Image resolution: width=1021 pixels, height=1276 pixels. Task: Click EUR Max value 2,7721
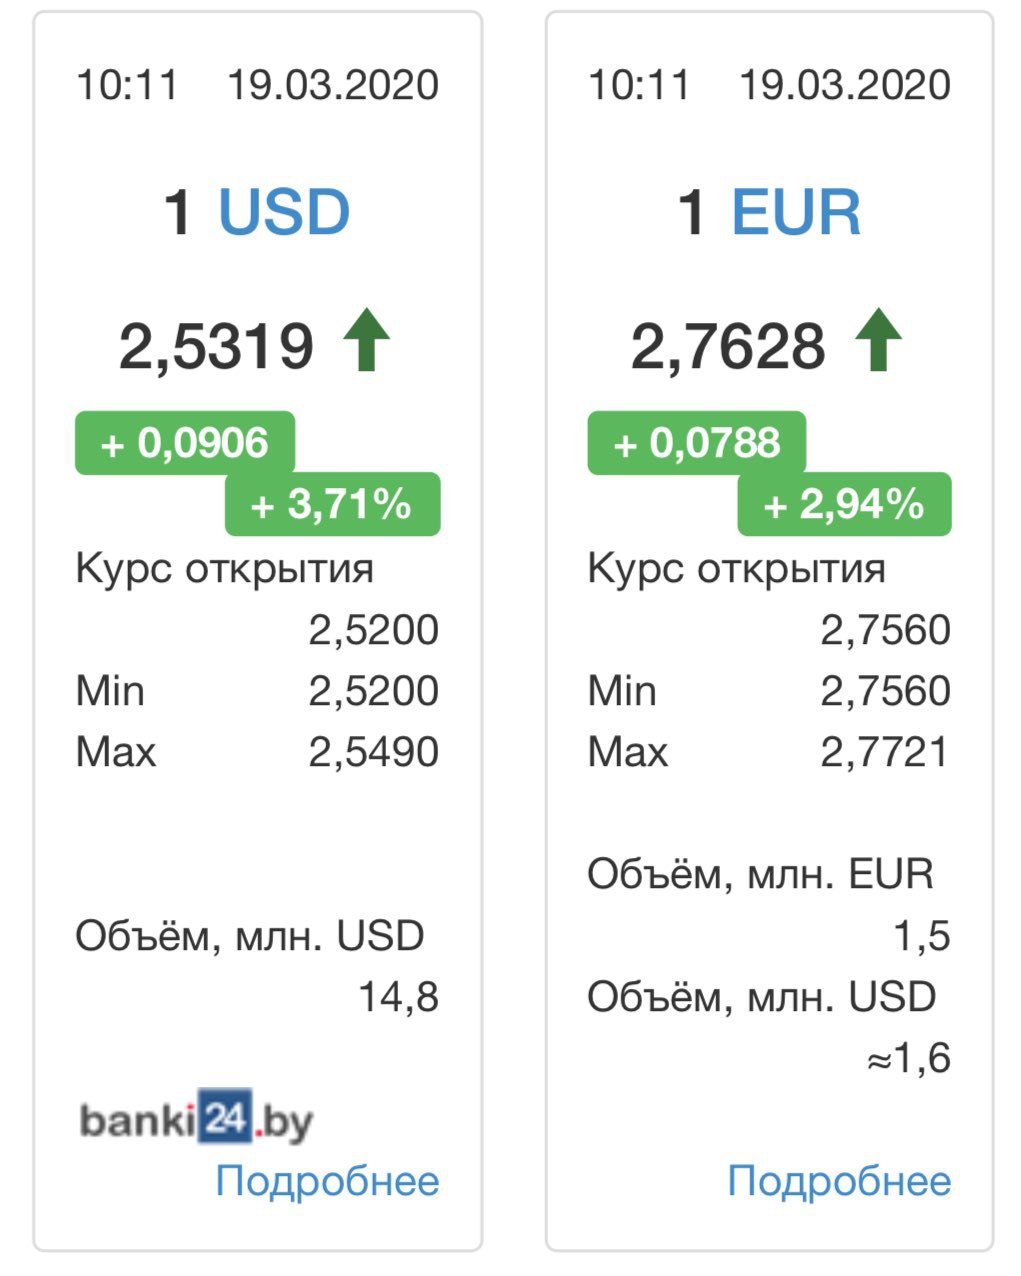coord(885,752)
